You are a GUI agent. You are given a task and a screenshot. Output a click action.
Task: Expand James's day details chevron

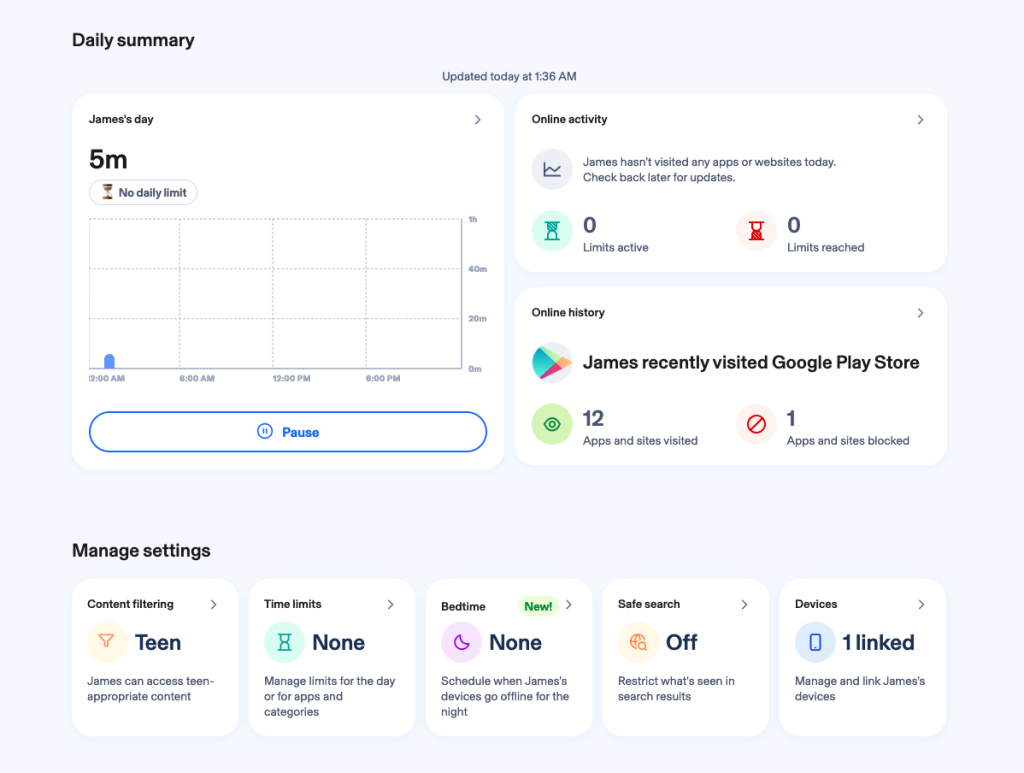(x=478, y=120)
